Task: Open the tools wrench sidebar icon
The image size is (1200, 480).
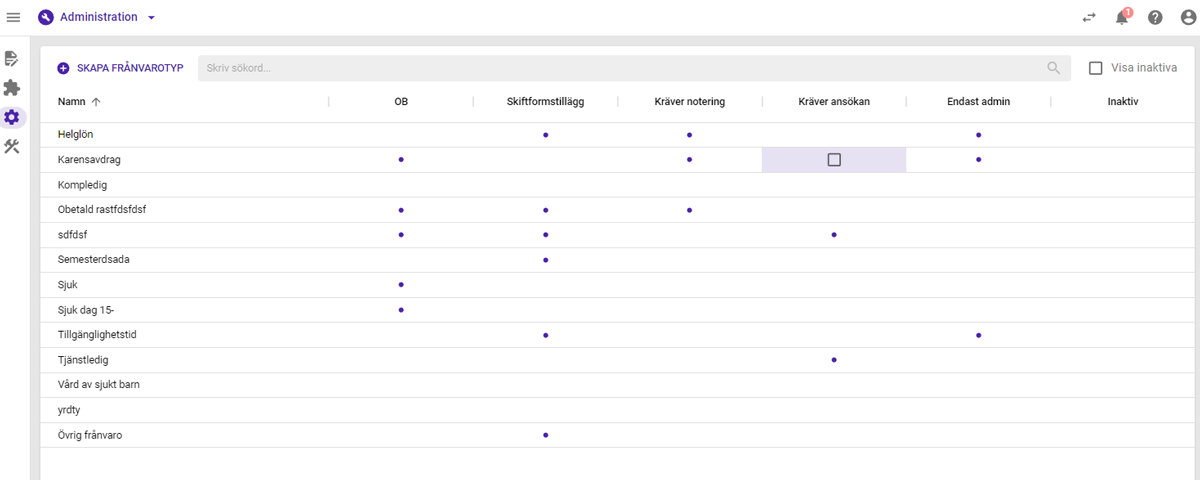Action: (12, 147)
